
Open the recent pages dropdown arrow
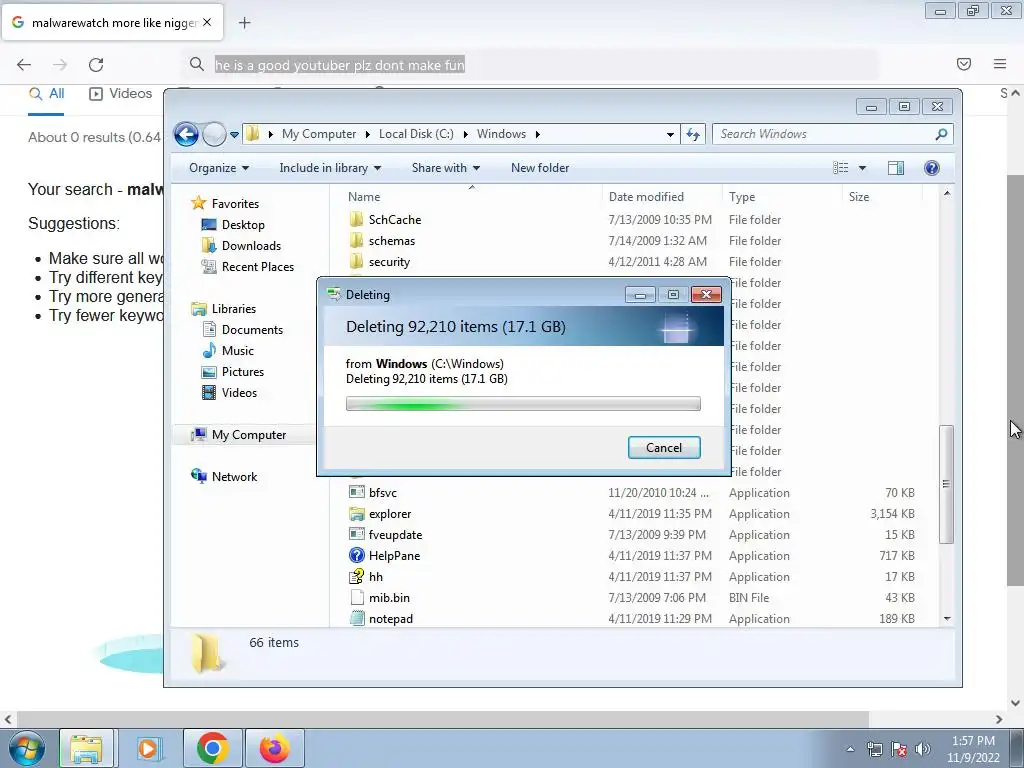pos(234,135)
